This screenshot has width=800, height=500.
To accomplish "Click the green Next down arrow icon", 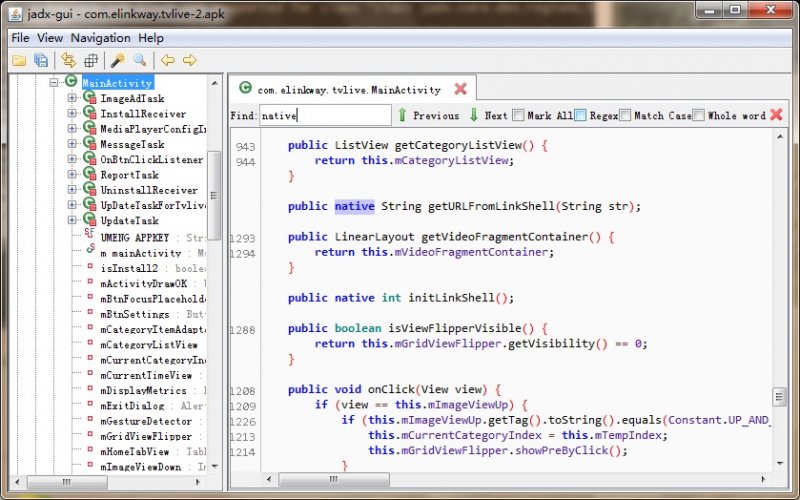I will tap(473, 115).
